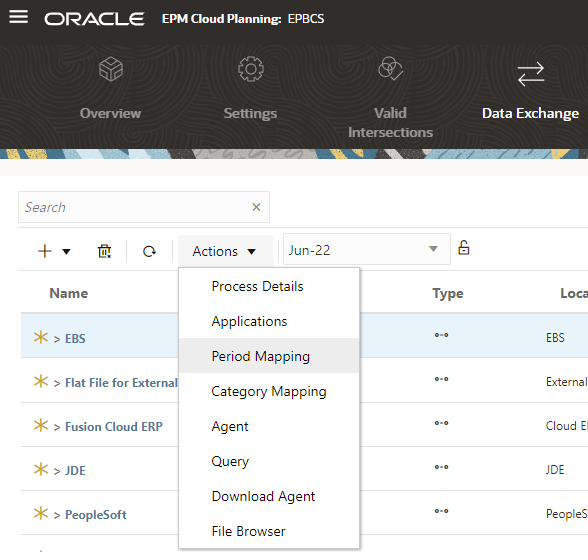Click the type icon in JDE row
588x560 pixels.
tap(441, 467)
